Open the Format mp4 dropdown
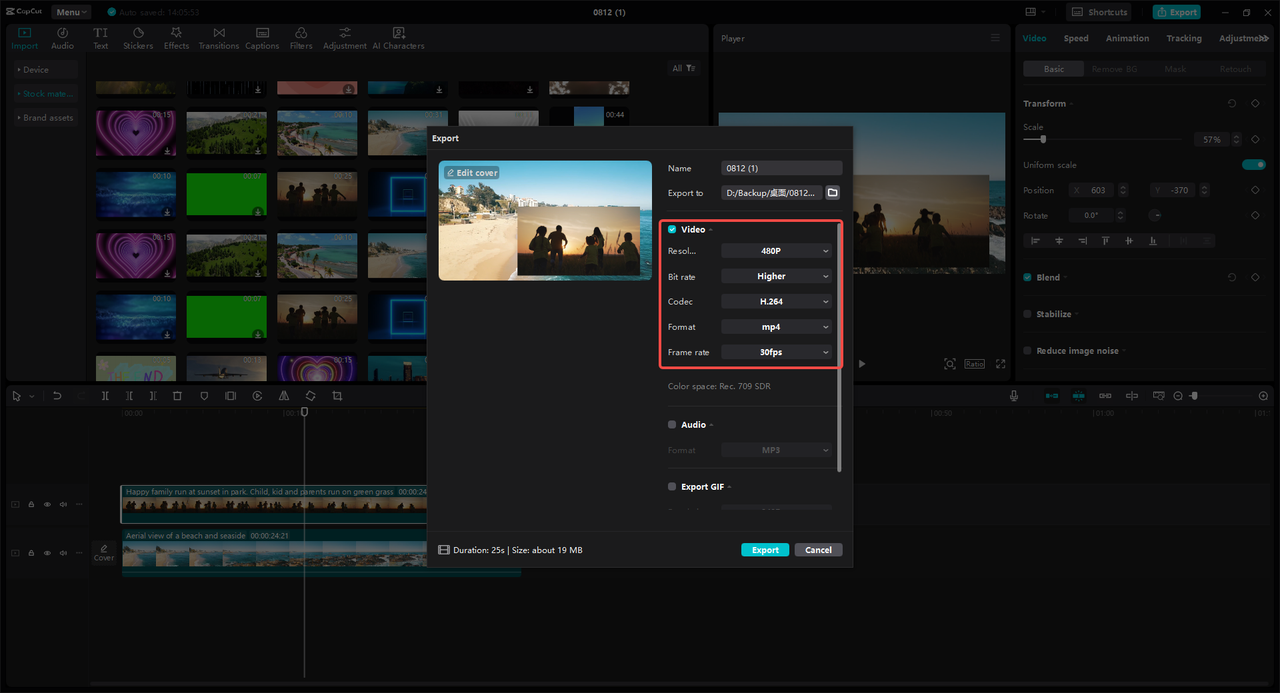This screenshot has height=693, width=1280. coord(777,327)
